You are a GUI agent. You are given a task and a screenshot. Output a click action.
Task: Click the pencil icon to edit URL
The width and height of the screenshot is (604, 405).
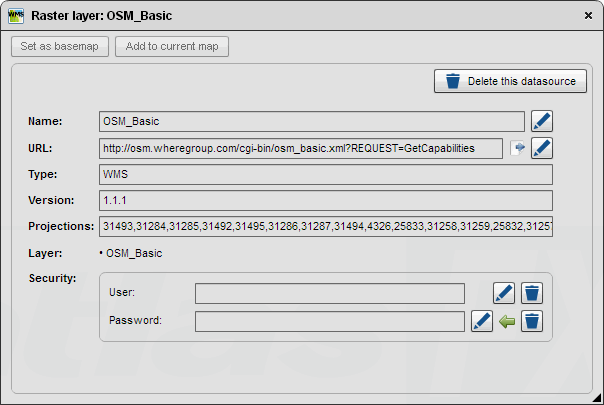[x=542, y=148]
